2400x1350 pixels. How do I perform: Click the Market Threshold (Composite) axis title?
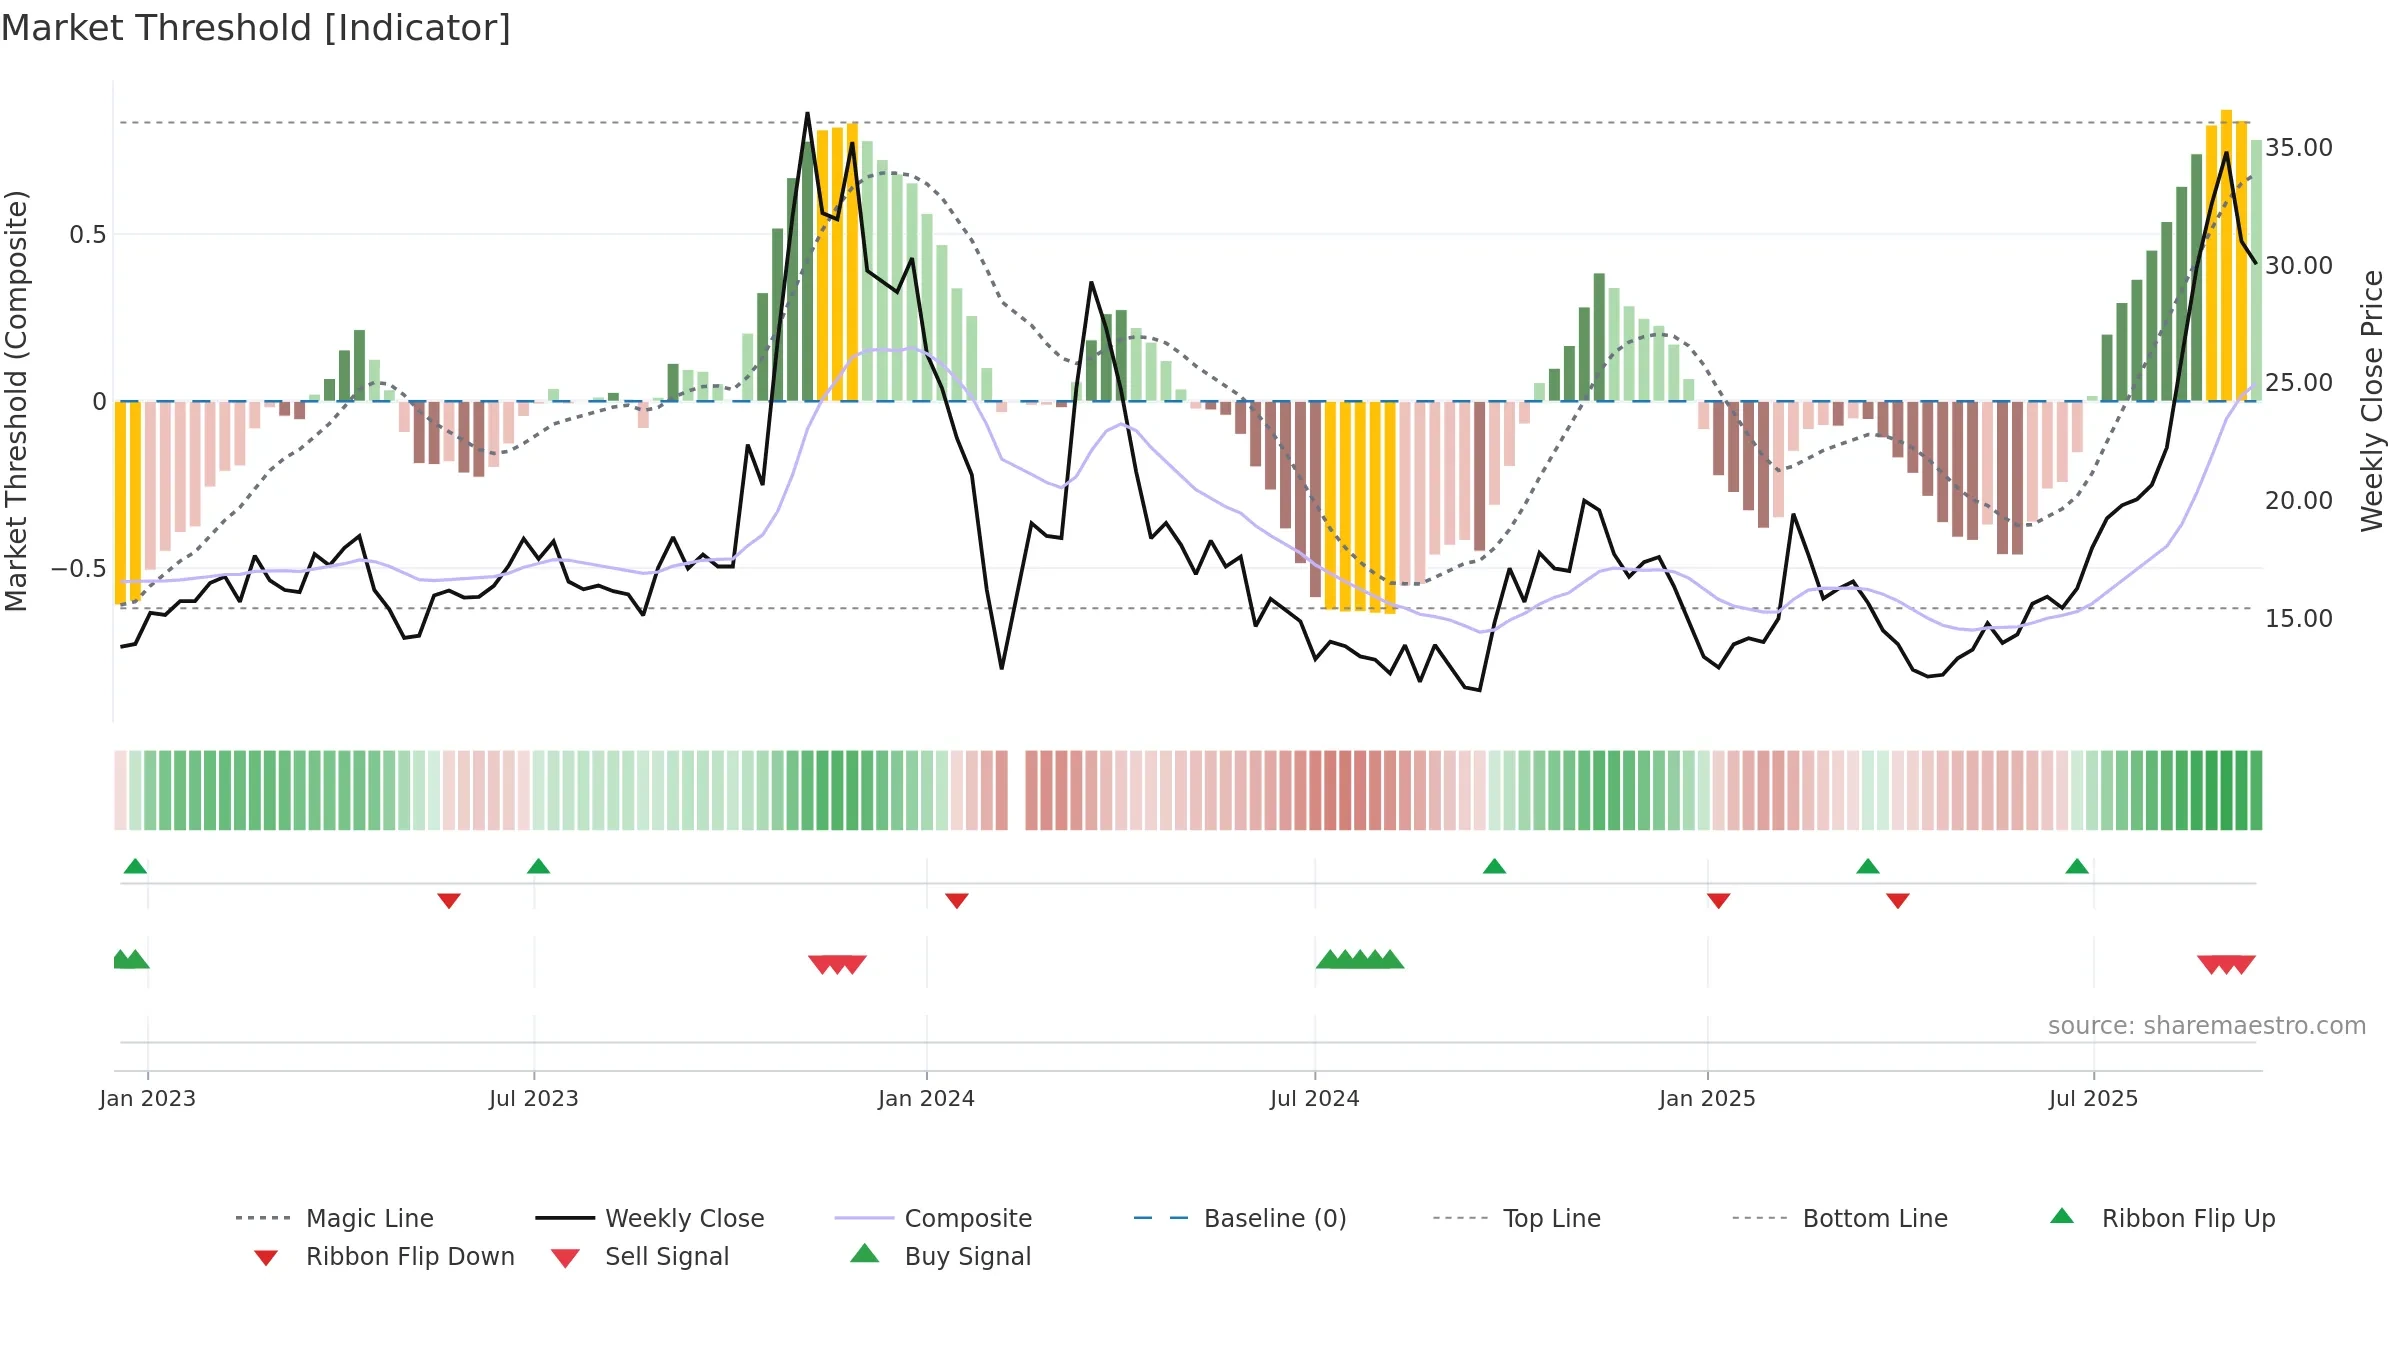click(x=16, y=401)
